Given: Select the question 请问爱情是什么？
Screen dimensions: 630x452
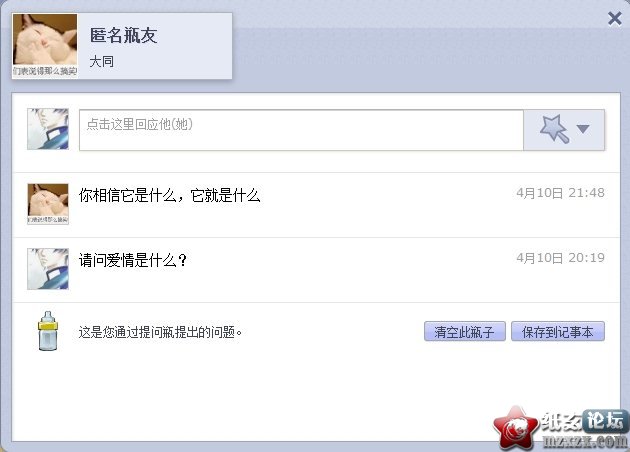Looking at the screenshot, I should coord(133,260).
